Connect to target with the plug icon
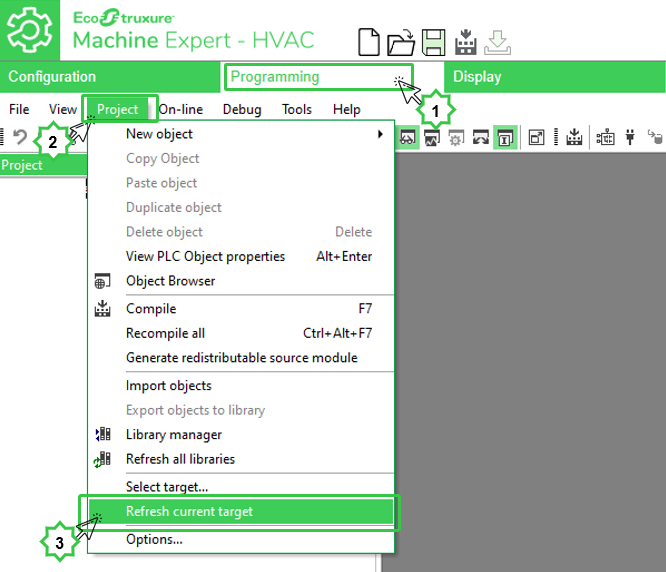Image resolution: width=666 pixels, height=572 pixels. point(630,138)
